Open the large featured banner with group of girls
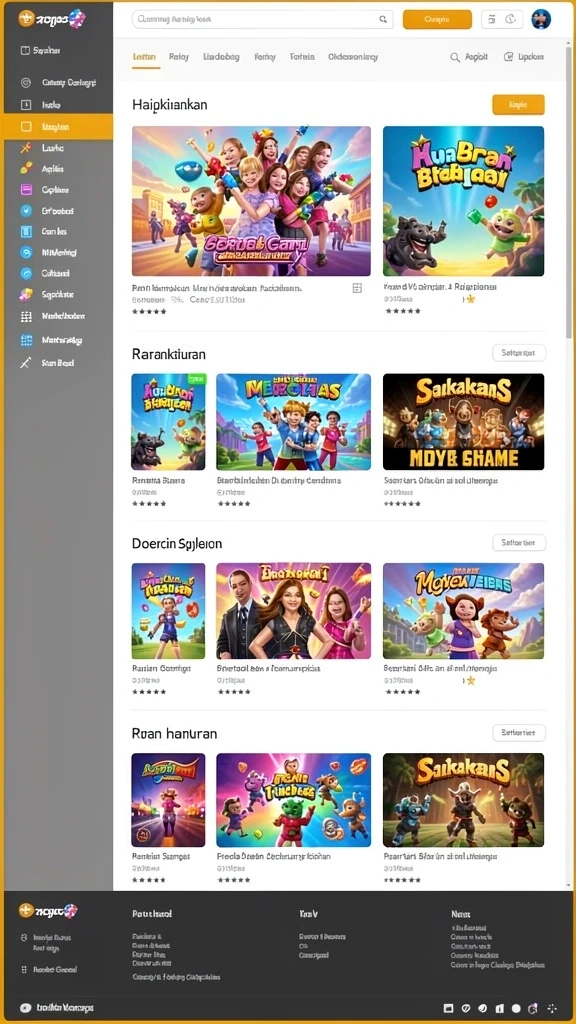This screenshot has width=576, height=1024. [x=251, y=201]
